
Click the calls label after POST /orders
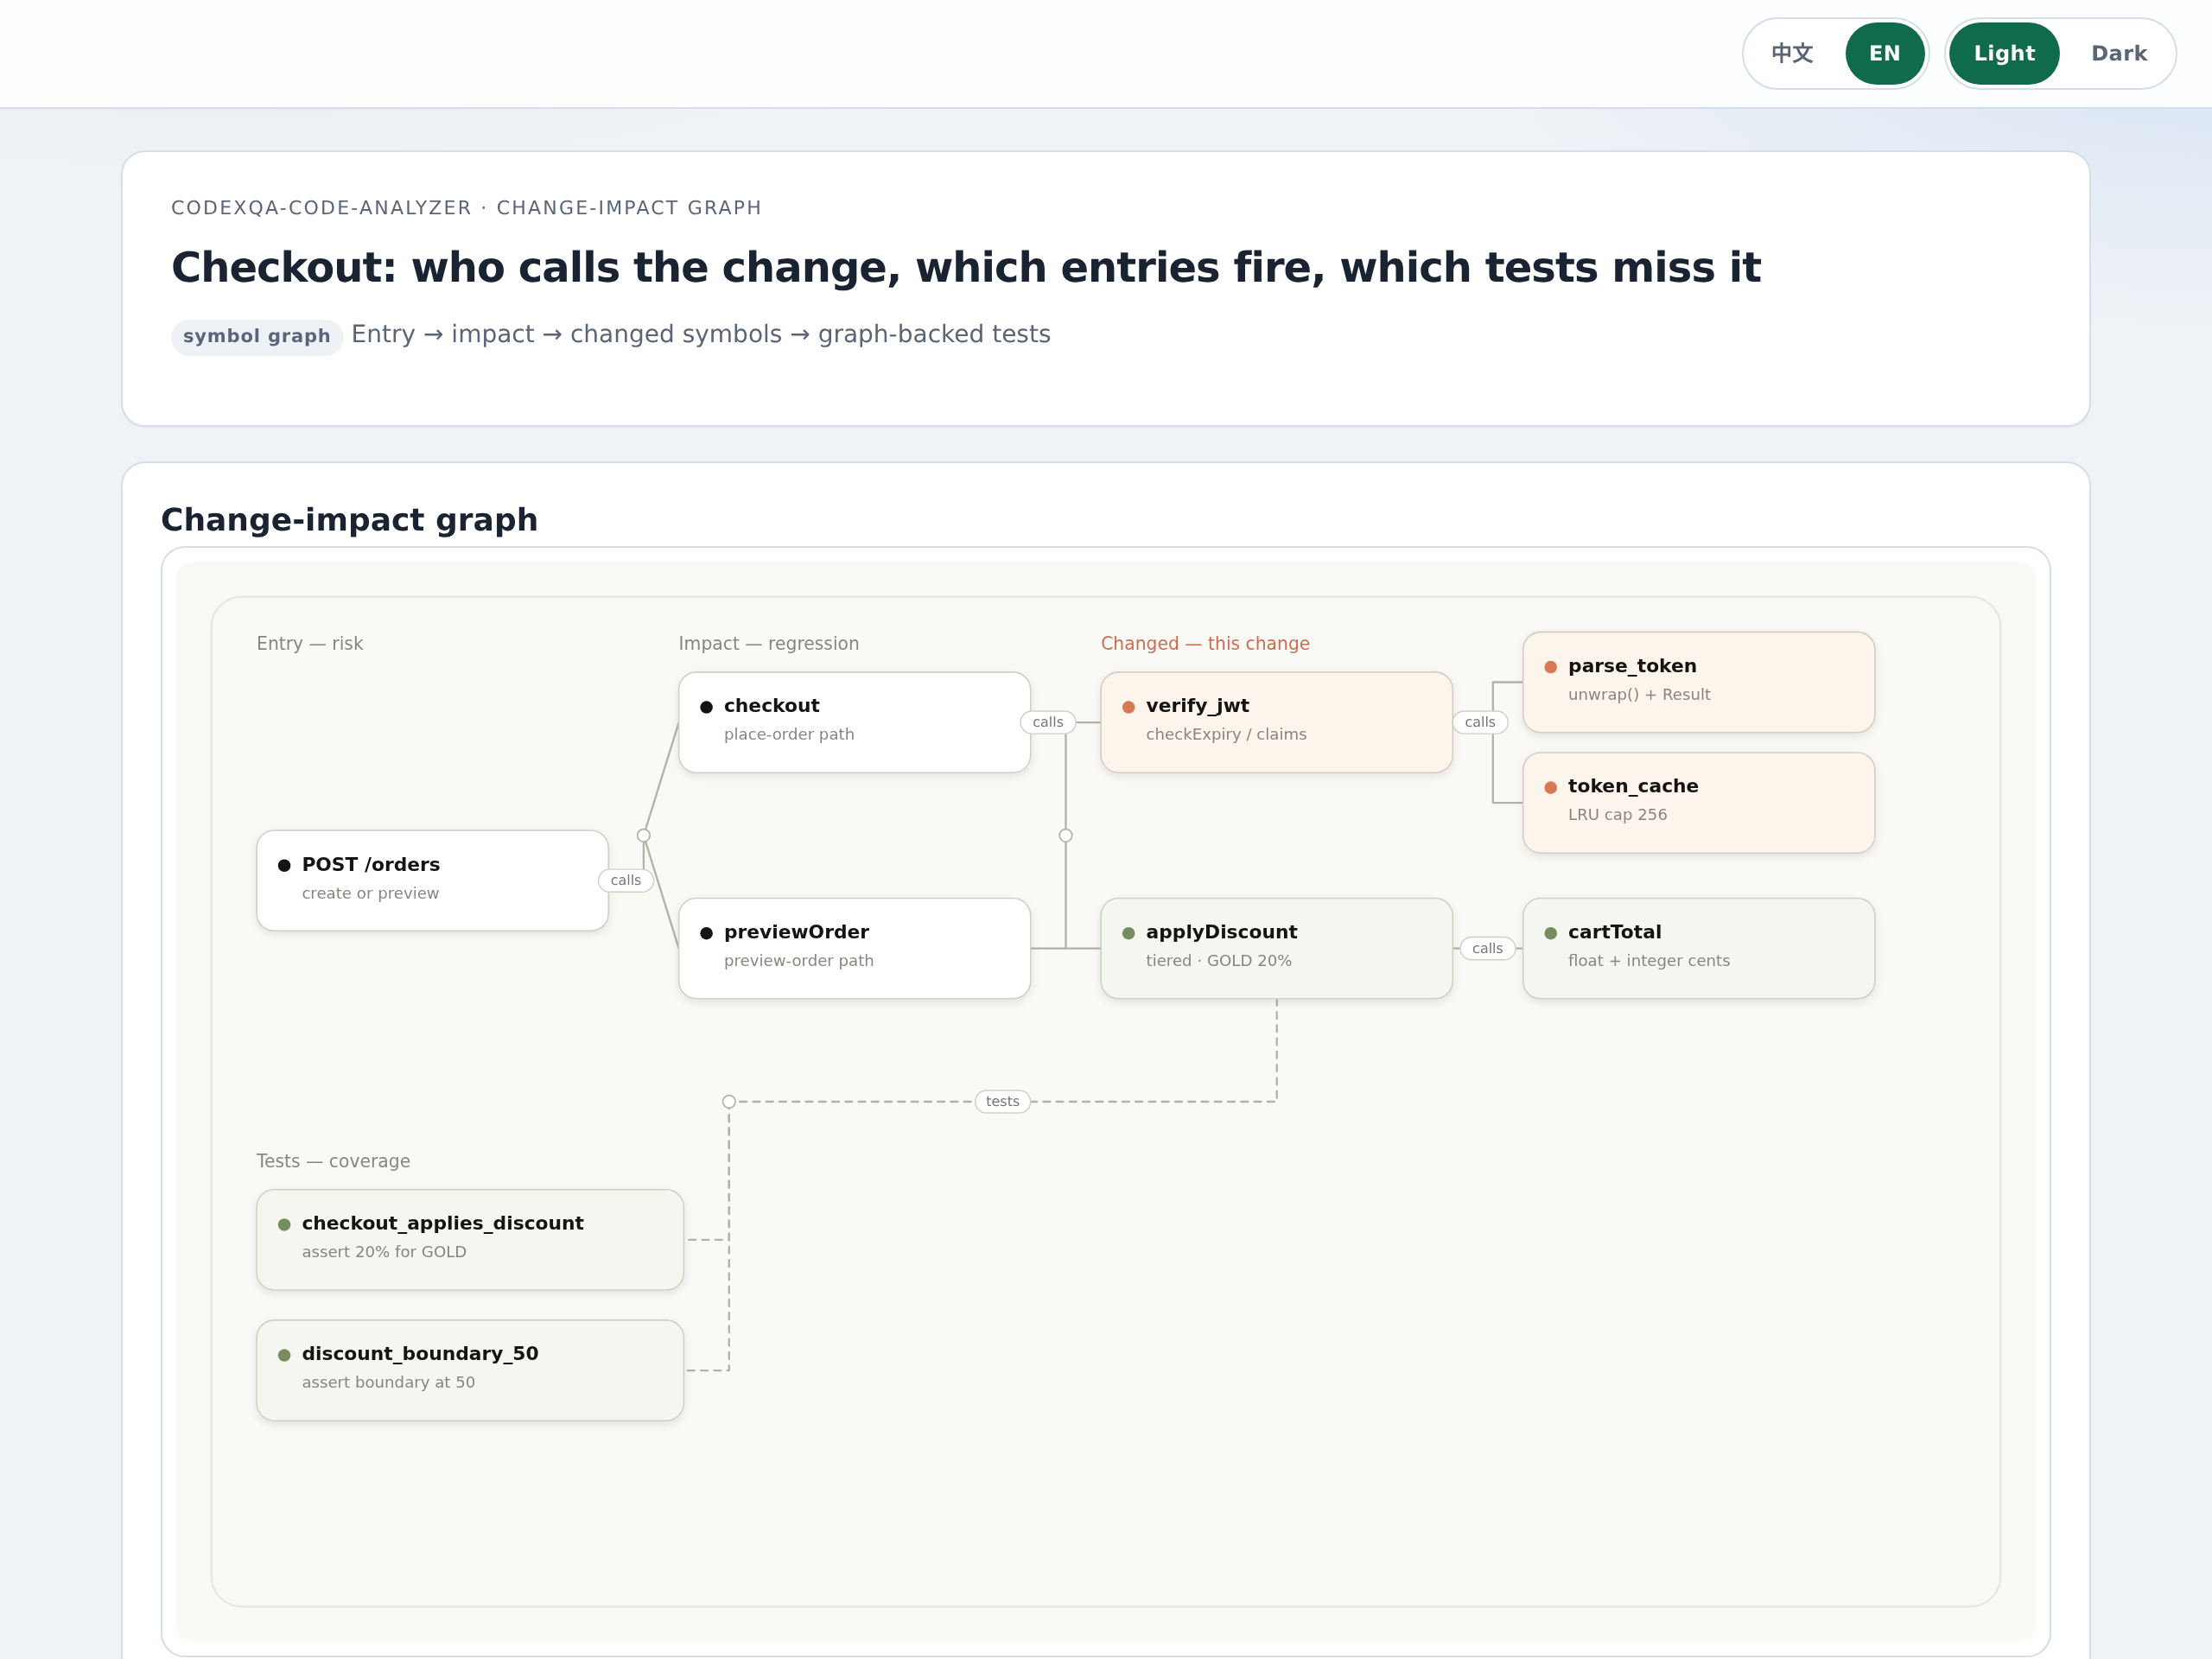pos(626,880)
